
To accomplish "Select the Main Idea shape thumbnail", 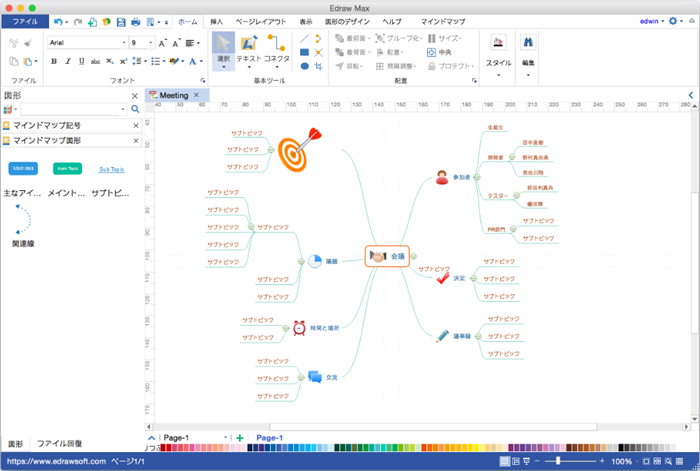I will click(23, 168).
